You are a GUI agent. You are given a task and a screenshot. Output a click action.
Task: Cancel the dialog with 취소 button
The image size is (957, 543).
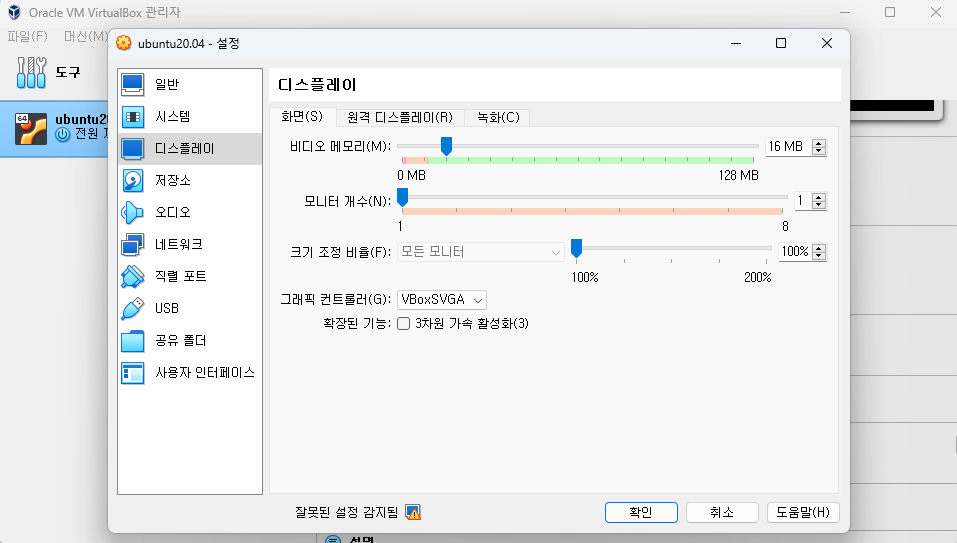(x=722, y=512)
